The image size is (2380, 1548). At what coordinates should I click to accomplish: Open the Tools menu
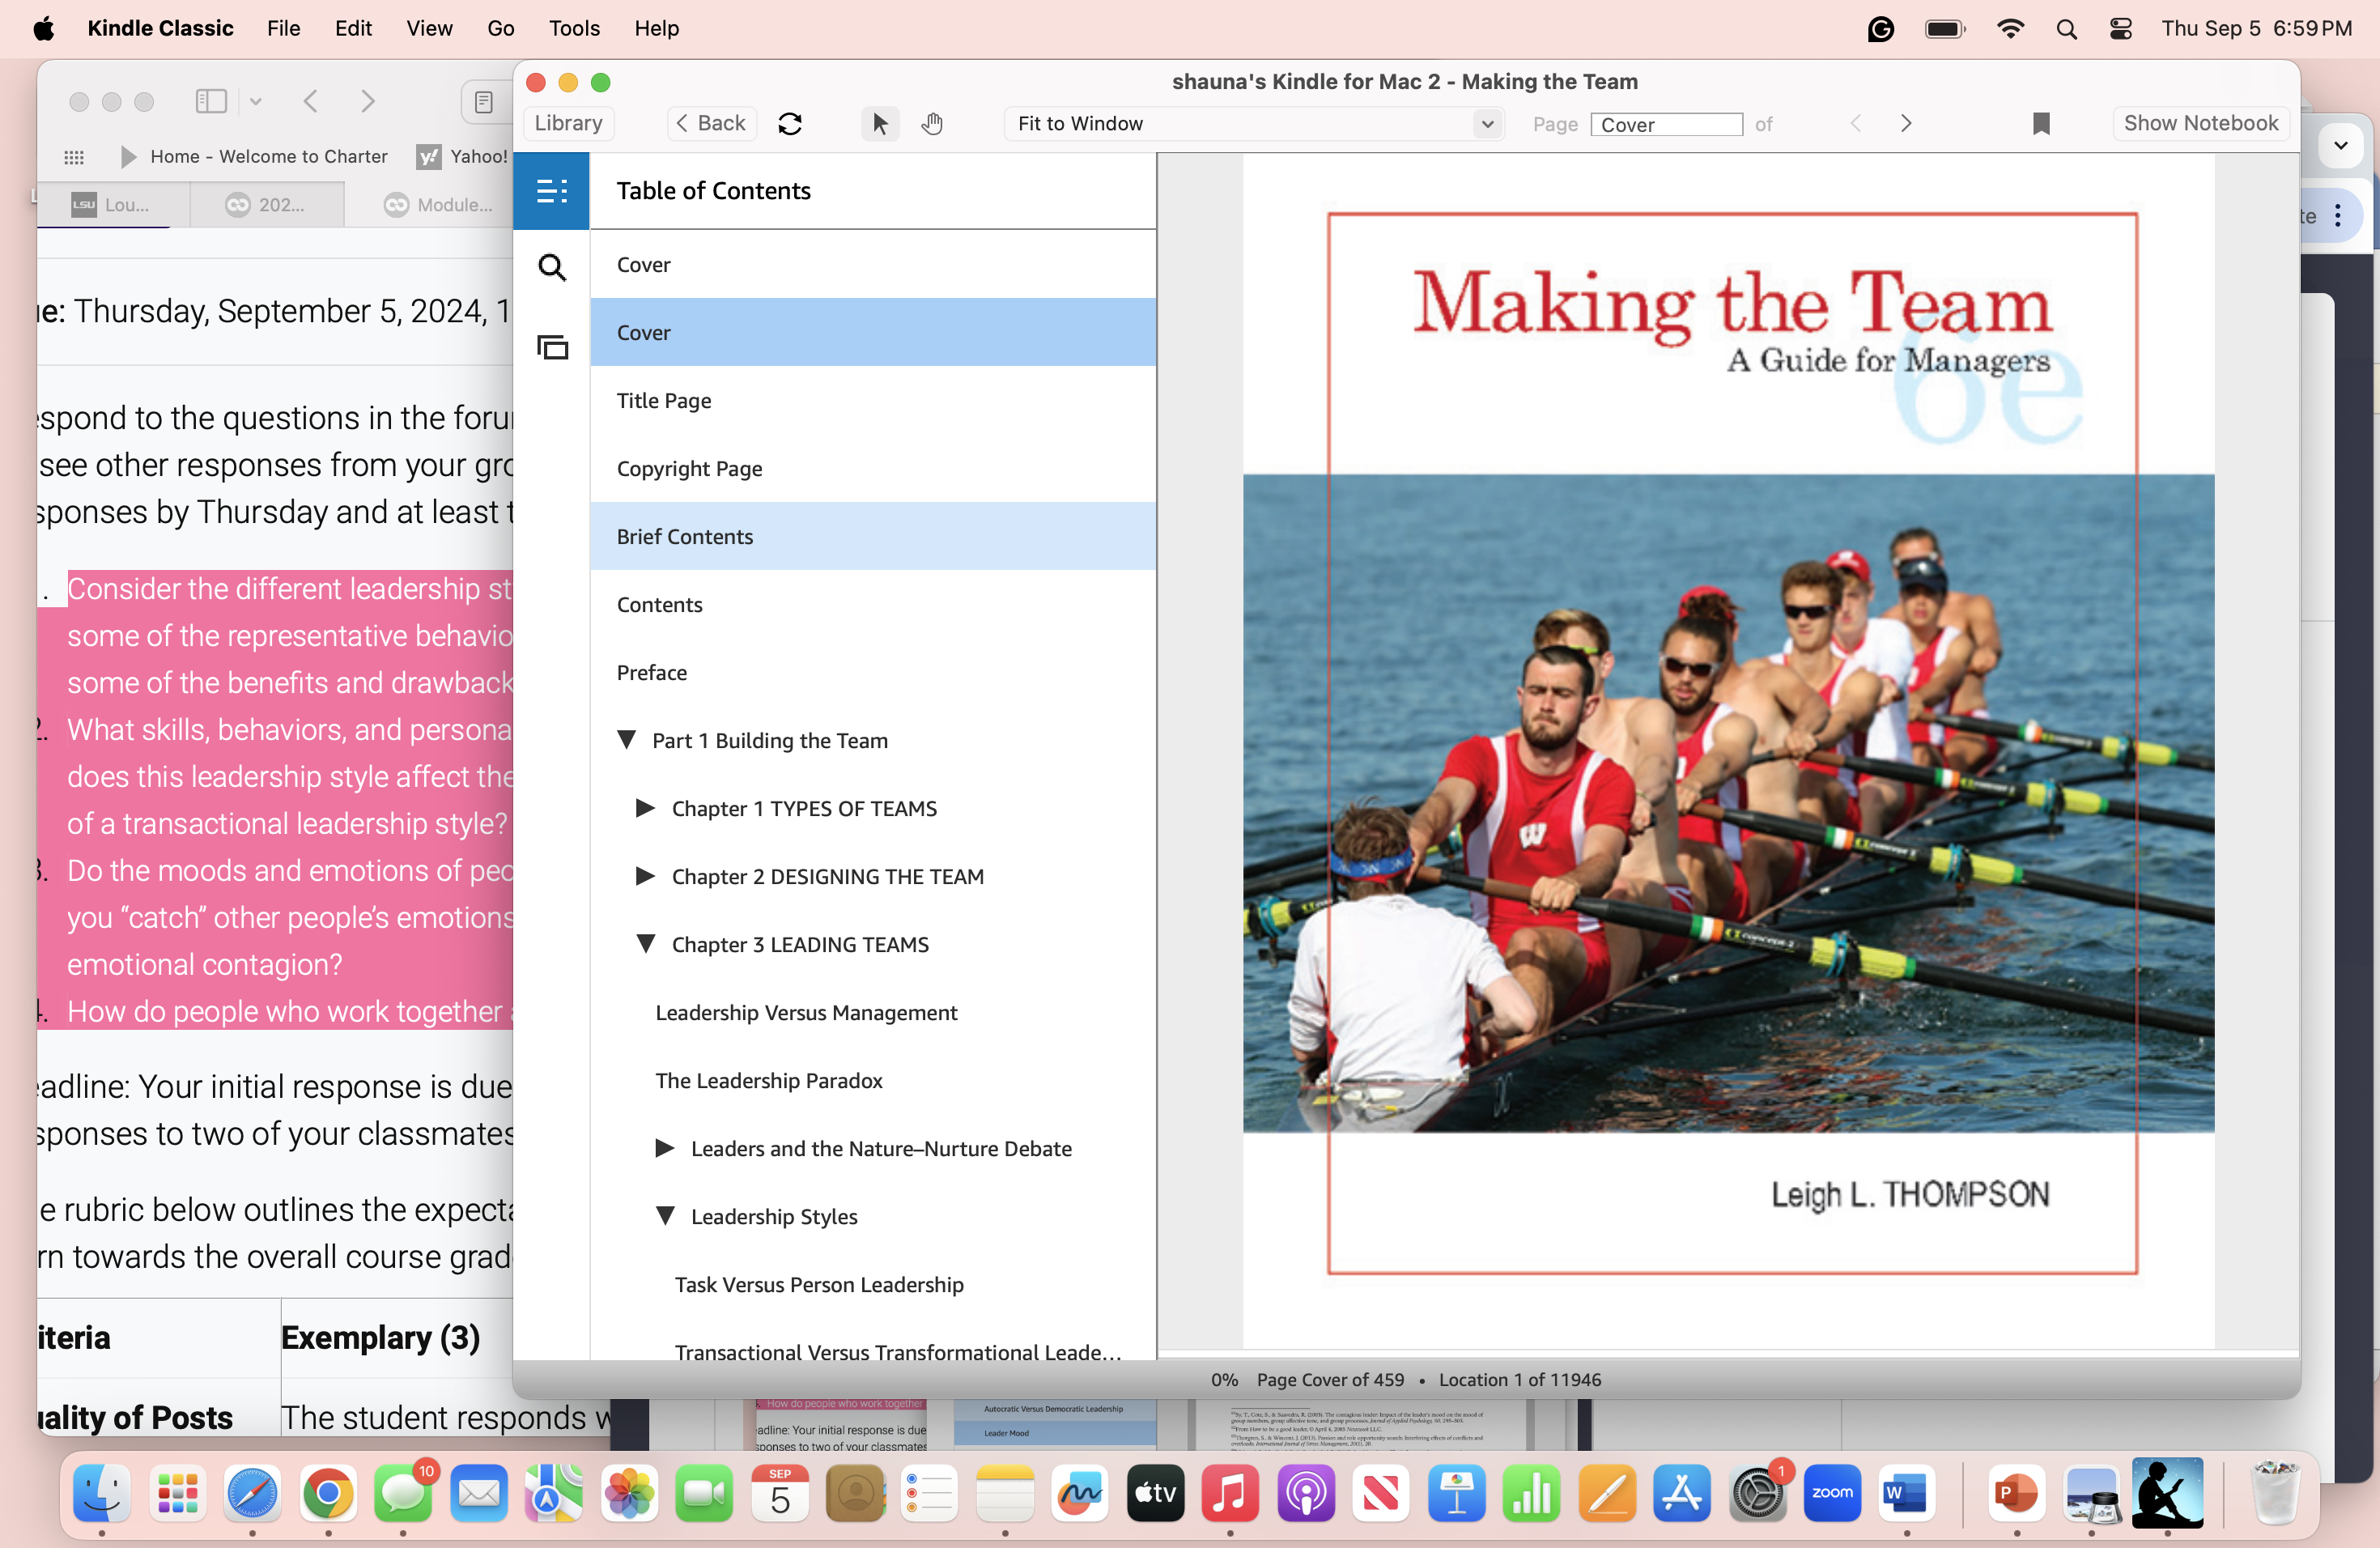point(573,28)
